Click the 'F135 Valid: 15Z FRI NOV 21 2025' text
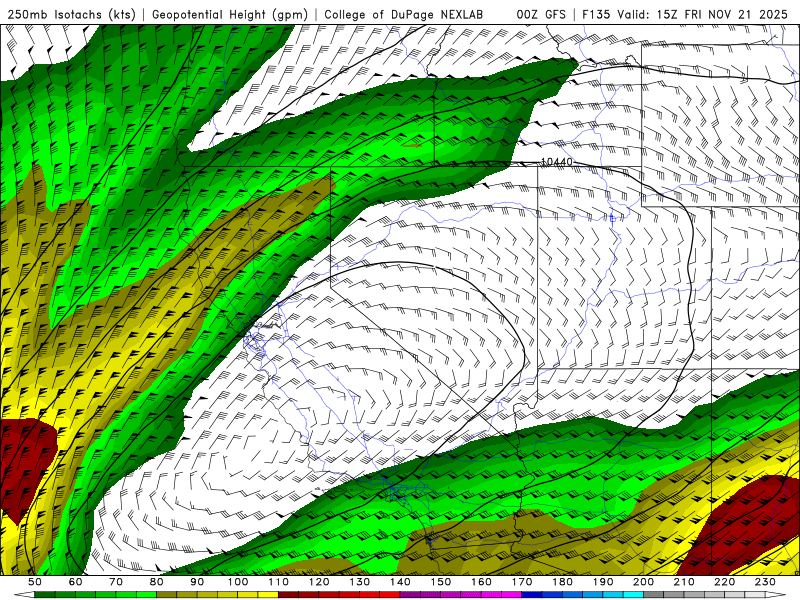This screenshot has width=800, height=600. coord(685,14)
